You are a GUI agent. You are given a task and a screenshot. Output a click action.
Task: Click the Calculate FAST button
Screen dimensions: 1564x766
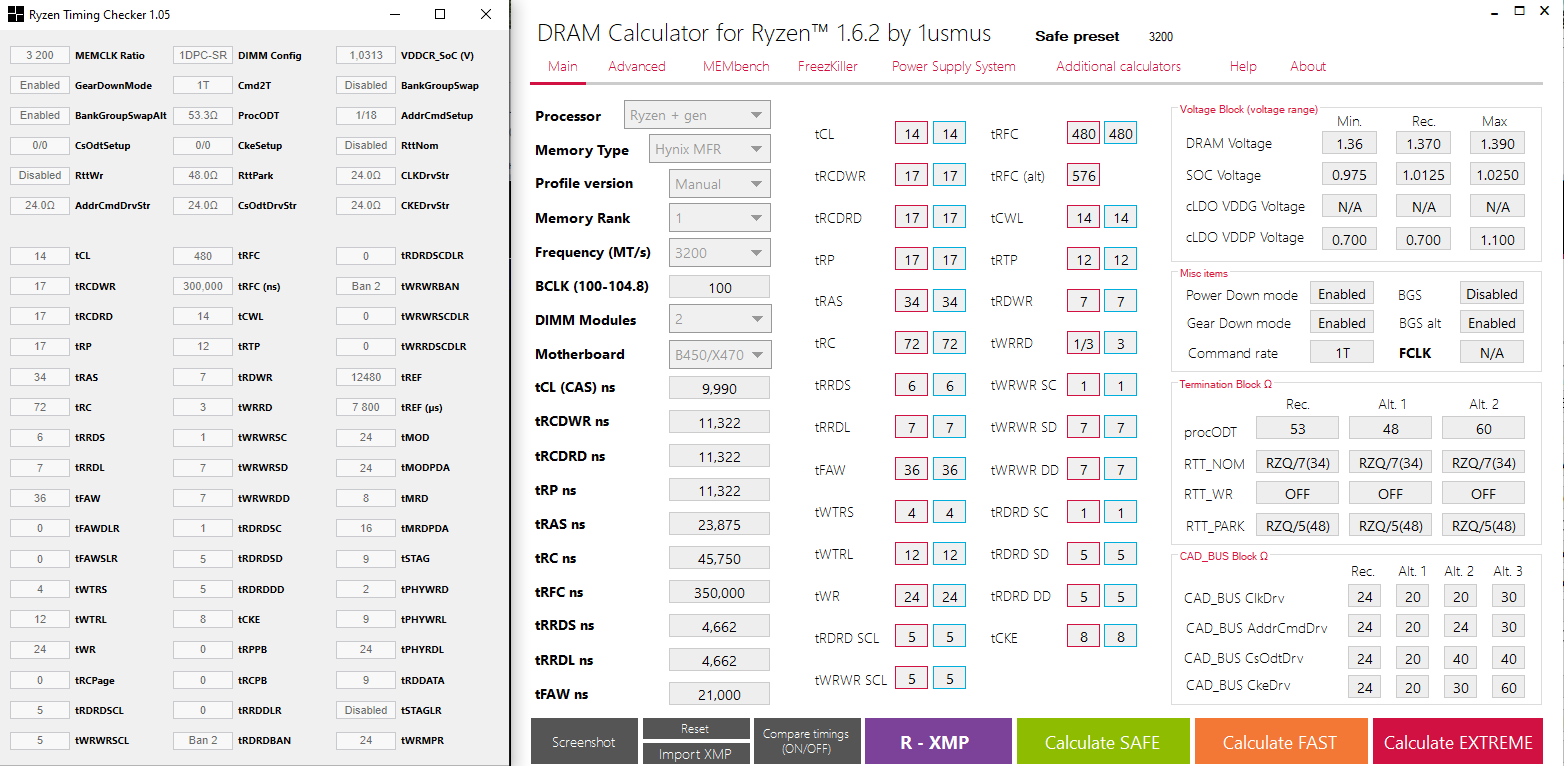1280,742
